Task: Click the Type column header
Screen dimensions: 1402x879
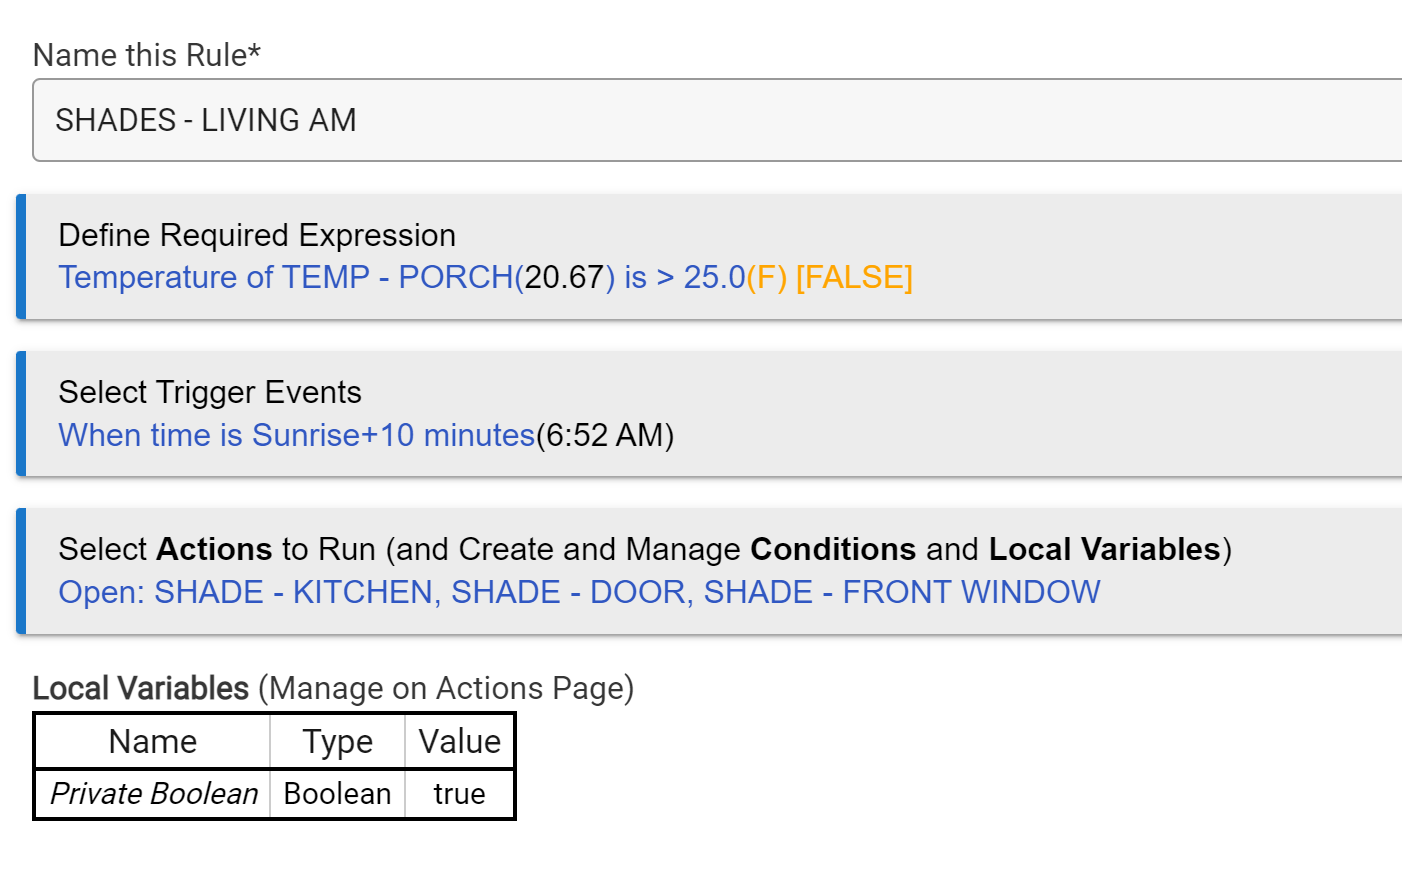Action: (337, 742)
